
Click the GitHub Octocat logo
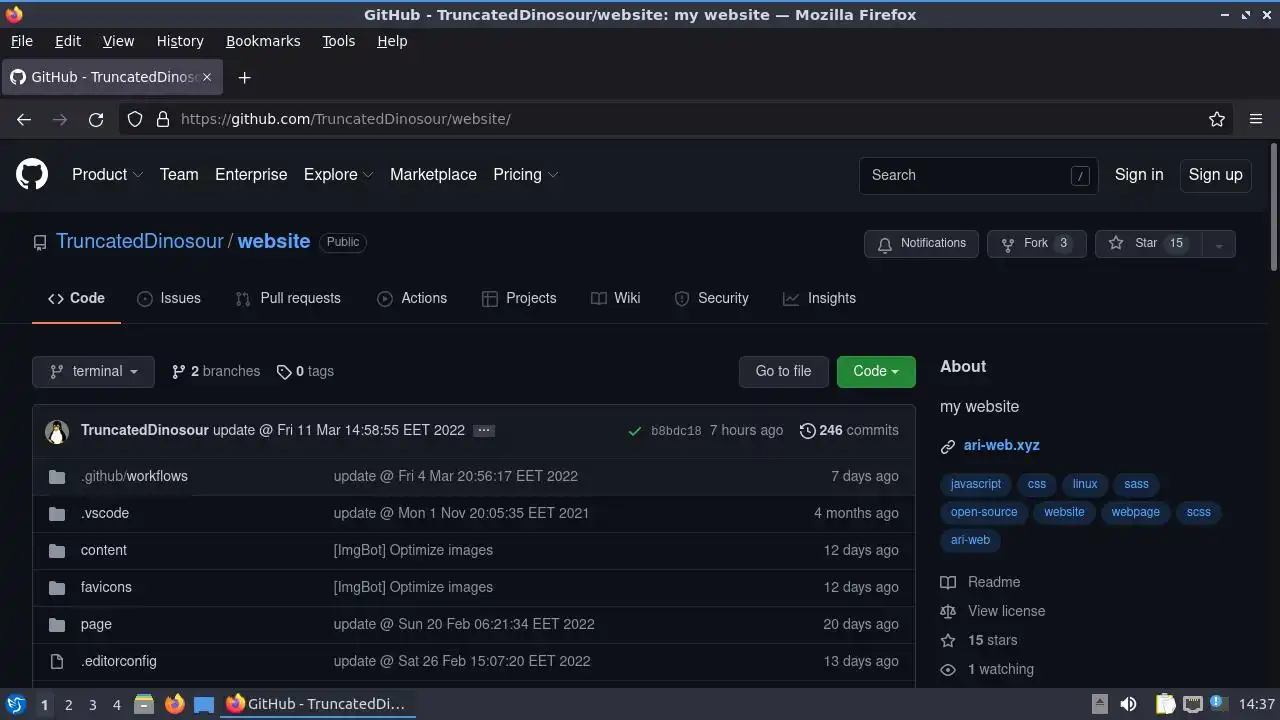point(32,174)
